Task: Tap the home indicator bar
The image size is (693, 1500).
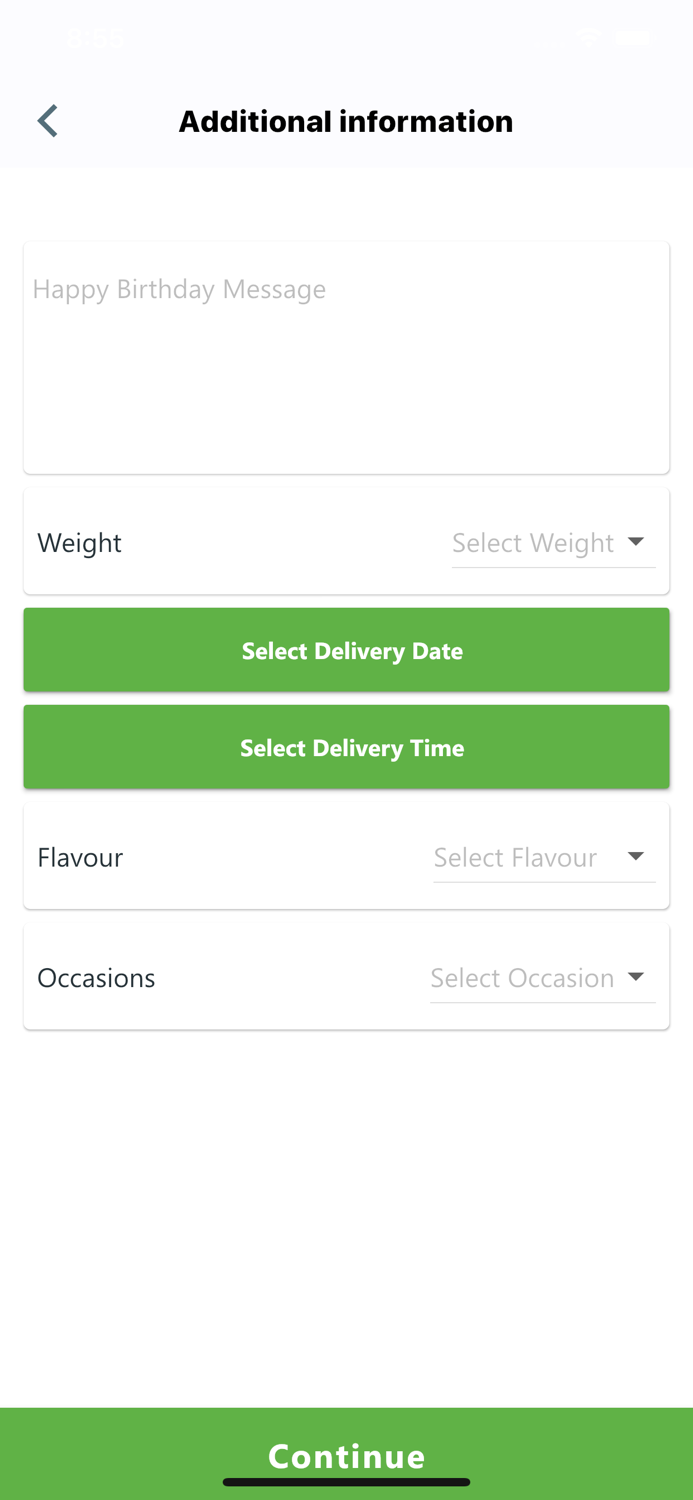Action: click(x=346, y=1482)
